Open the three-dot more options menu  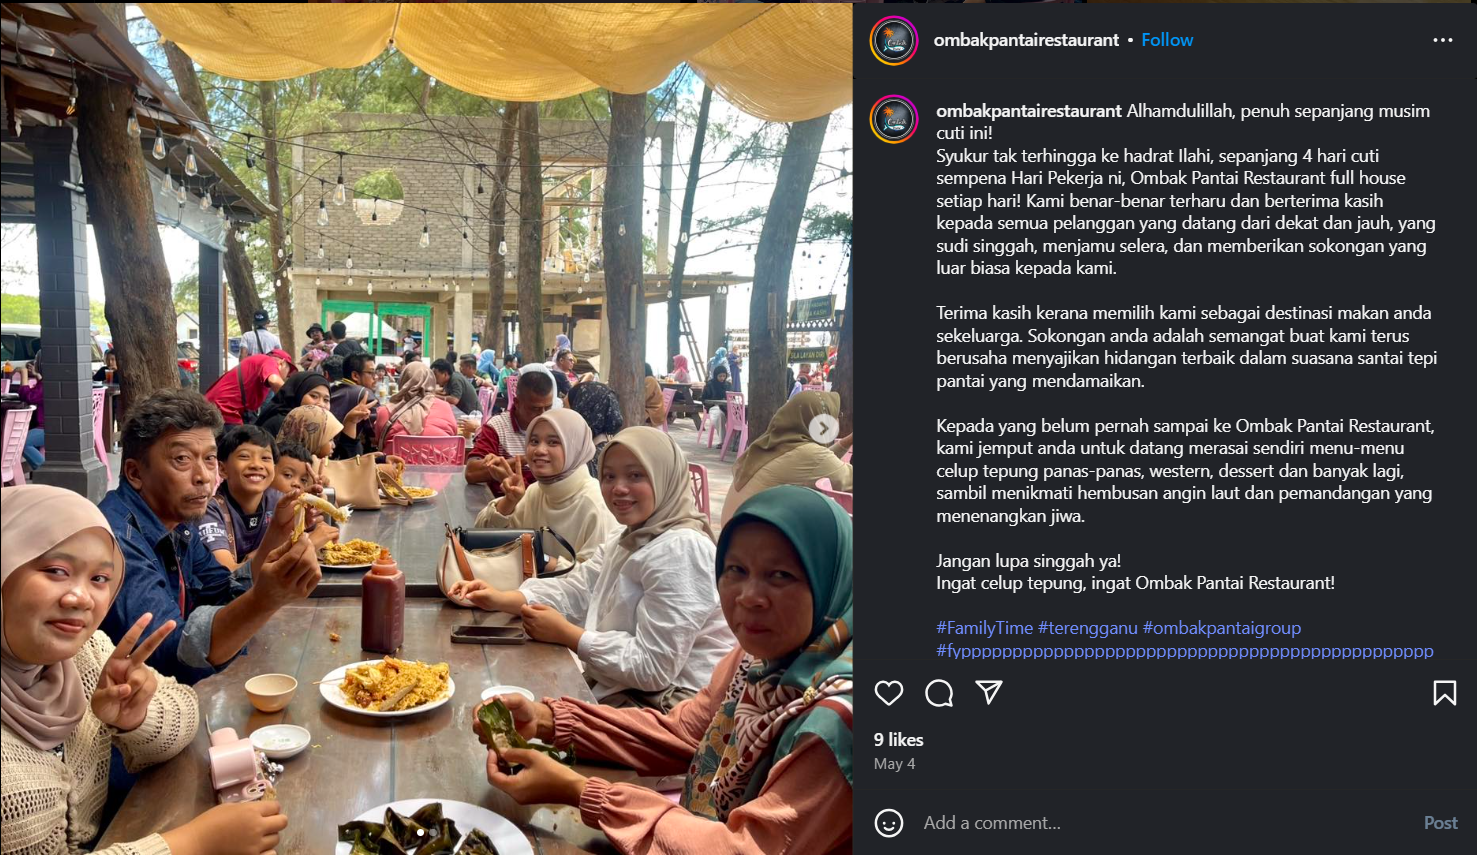tap(1442, 40)
